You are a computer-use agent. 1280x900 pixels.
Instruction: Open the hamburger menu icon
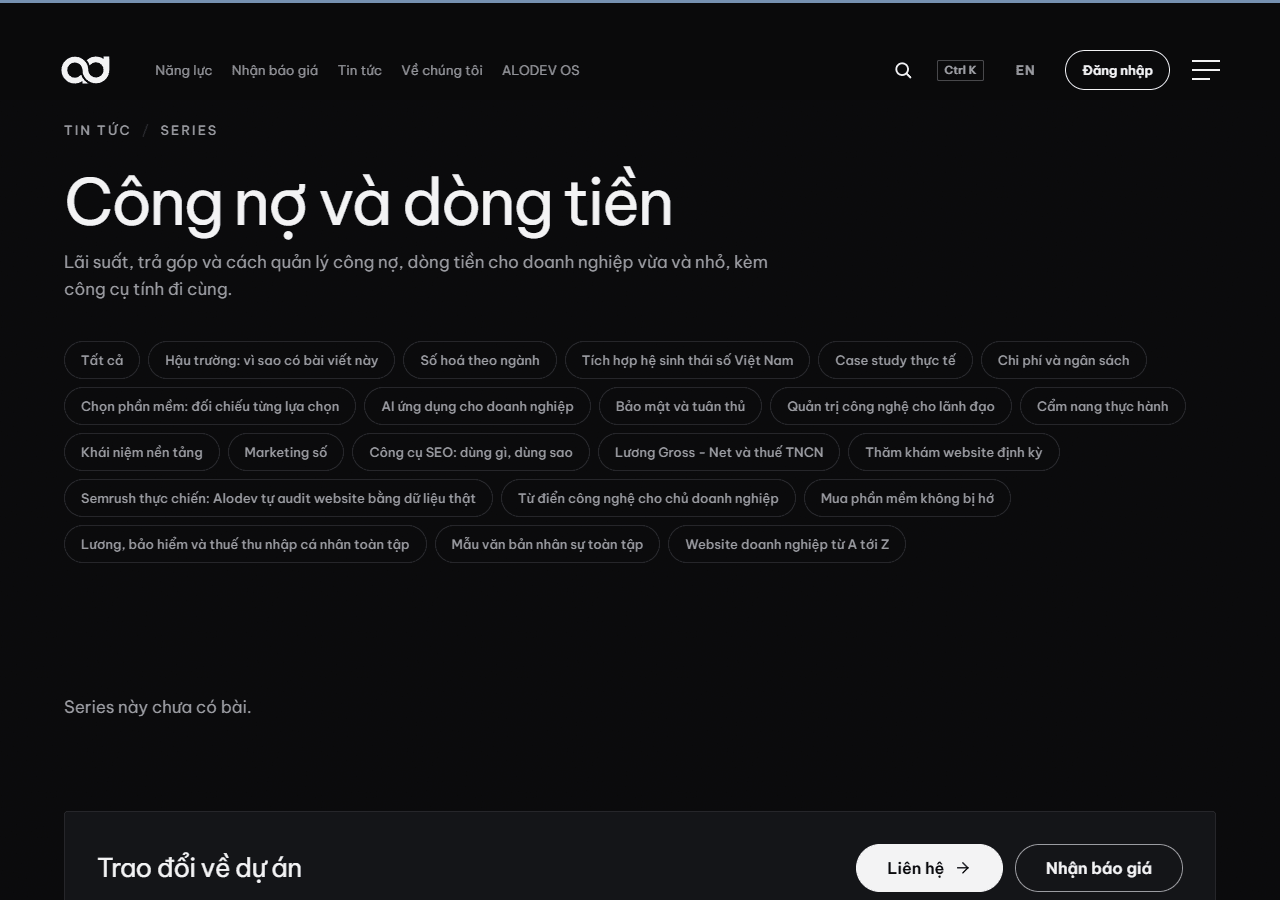(1206, 70)
